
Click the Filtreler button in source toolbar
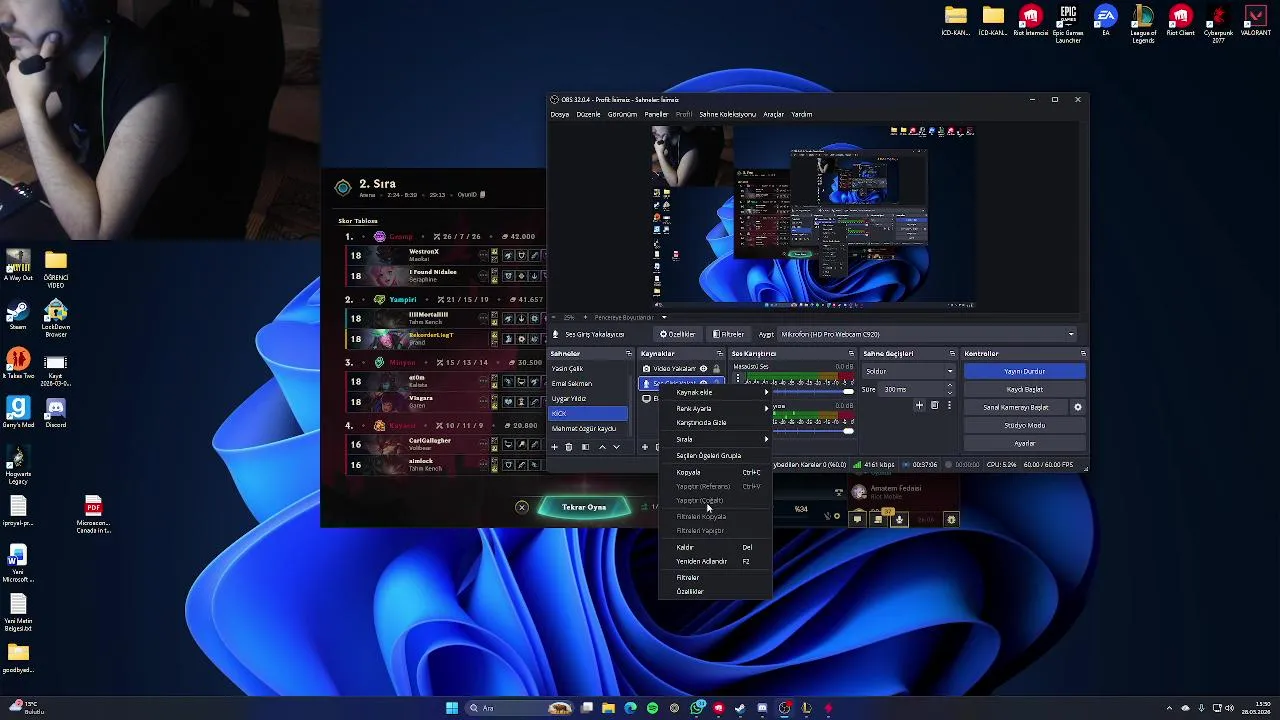tap(728, 334)
